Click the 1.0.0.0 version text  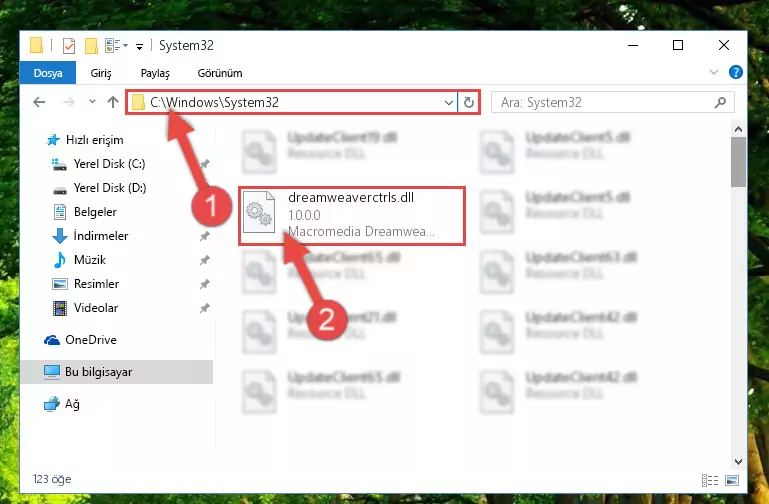coord(304,215)
